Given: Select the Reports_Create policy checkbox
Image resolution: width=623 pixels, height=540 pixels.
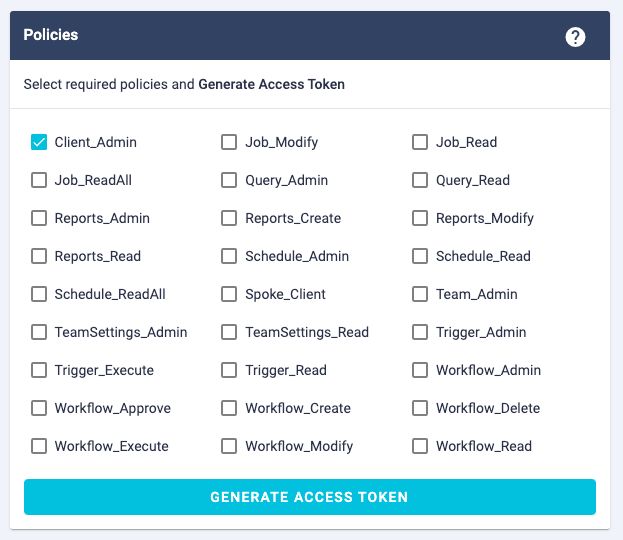Looking at the screenshot, I should (229, 218).
